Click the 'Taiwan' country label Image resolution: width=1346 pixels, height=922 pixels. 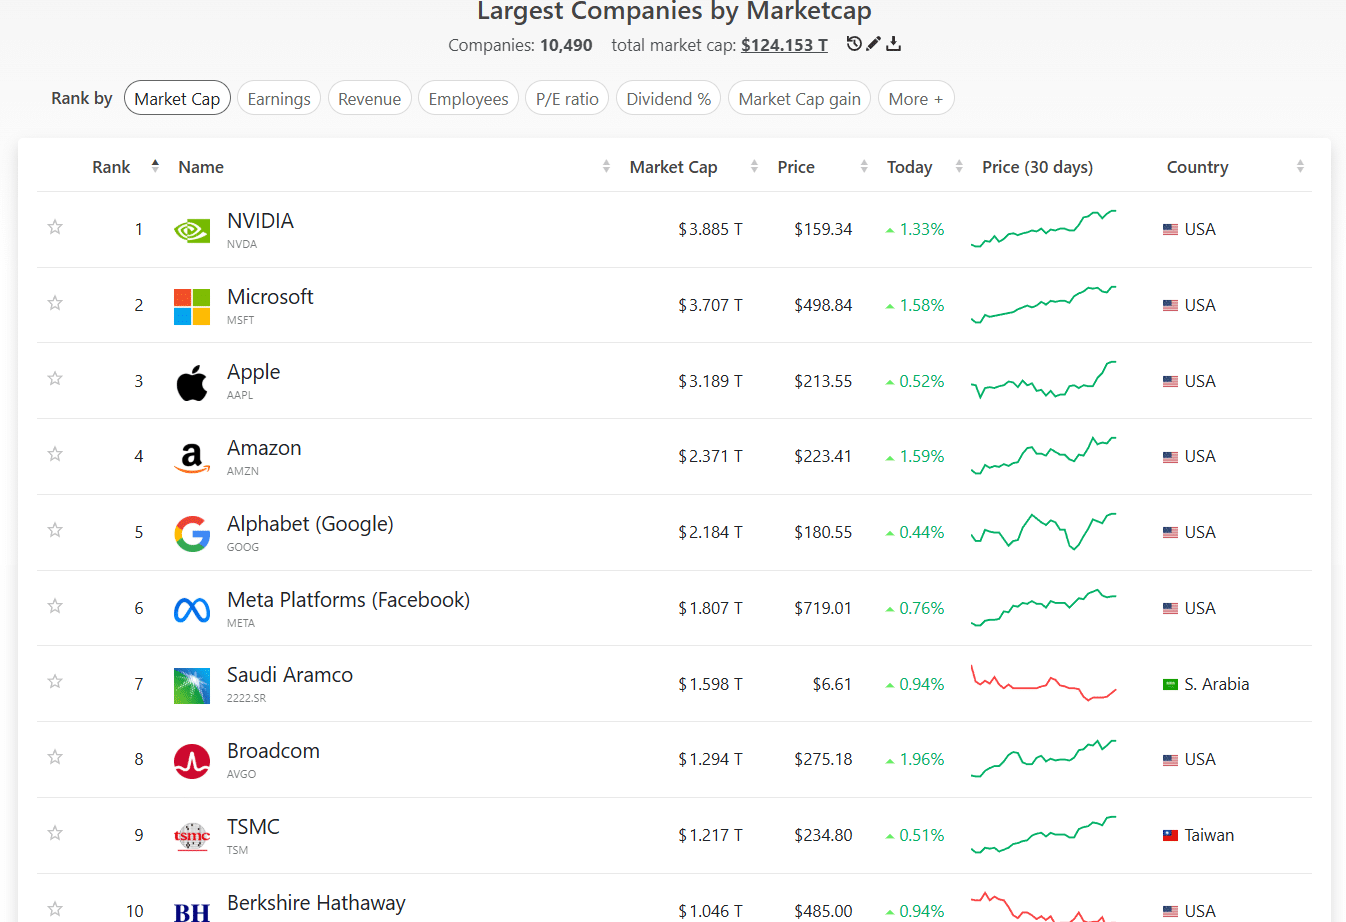pos(1209,835)
